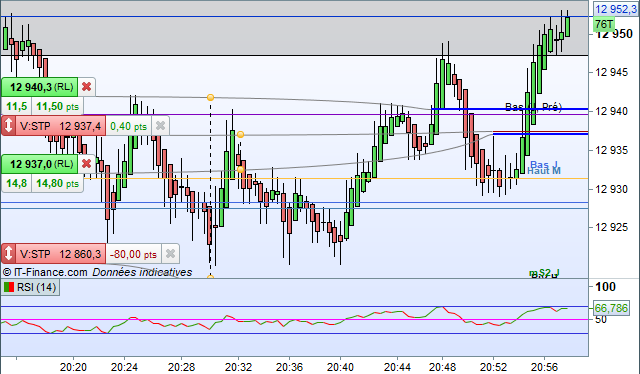The width and height of the screenshot is (640, 374).
Task: Select the 12 940,3 (RL) order label
Action: point(41,87)
